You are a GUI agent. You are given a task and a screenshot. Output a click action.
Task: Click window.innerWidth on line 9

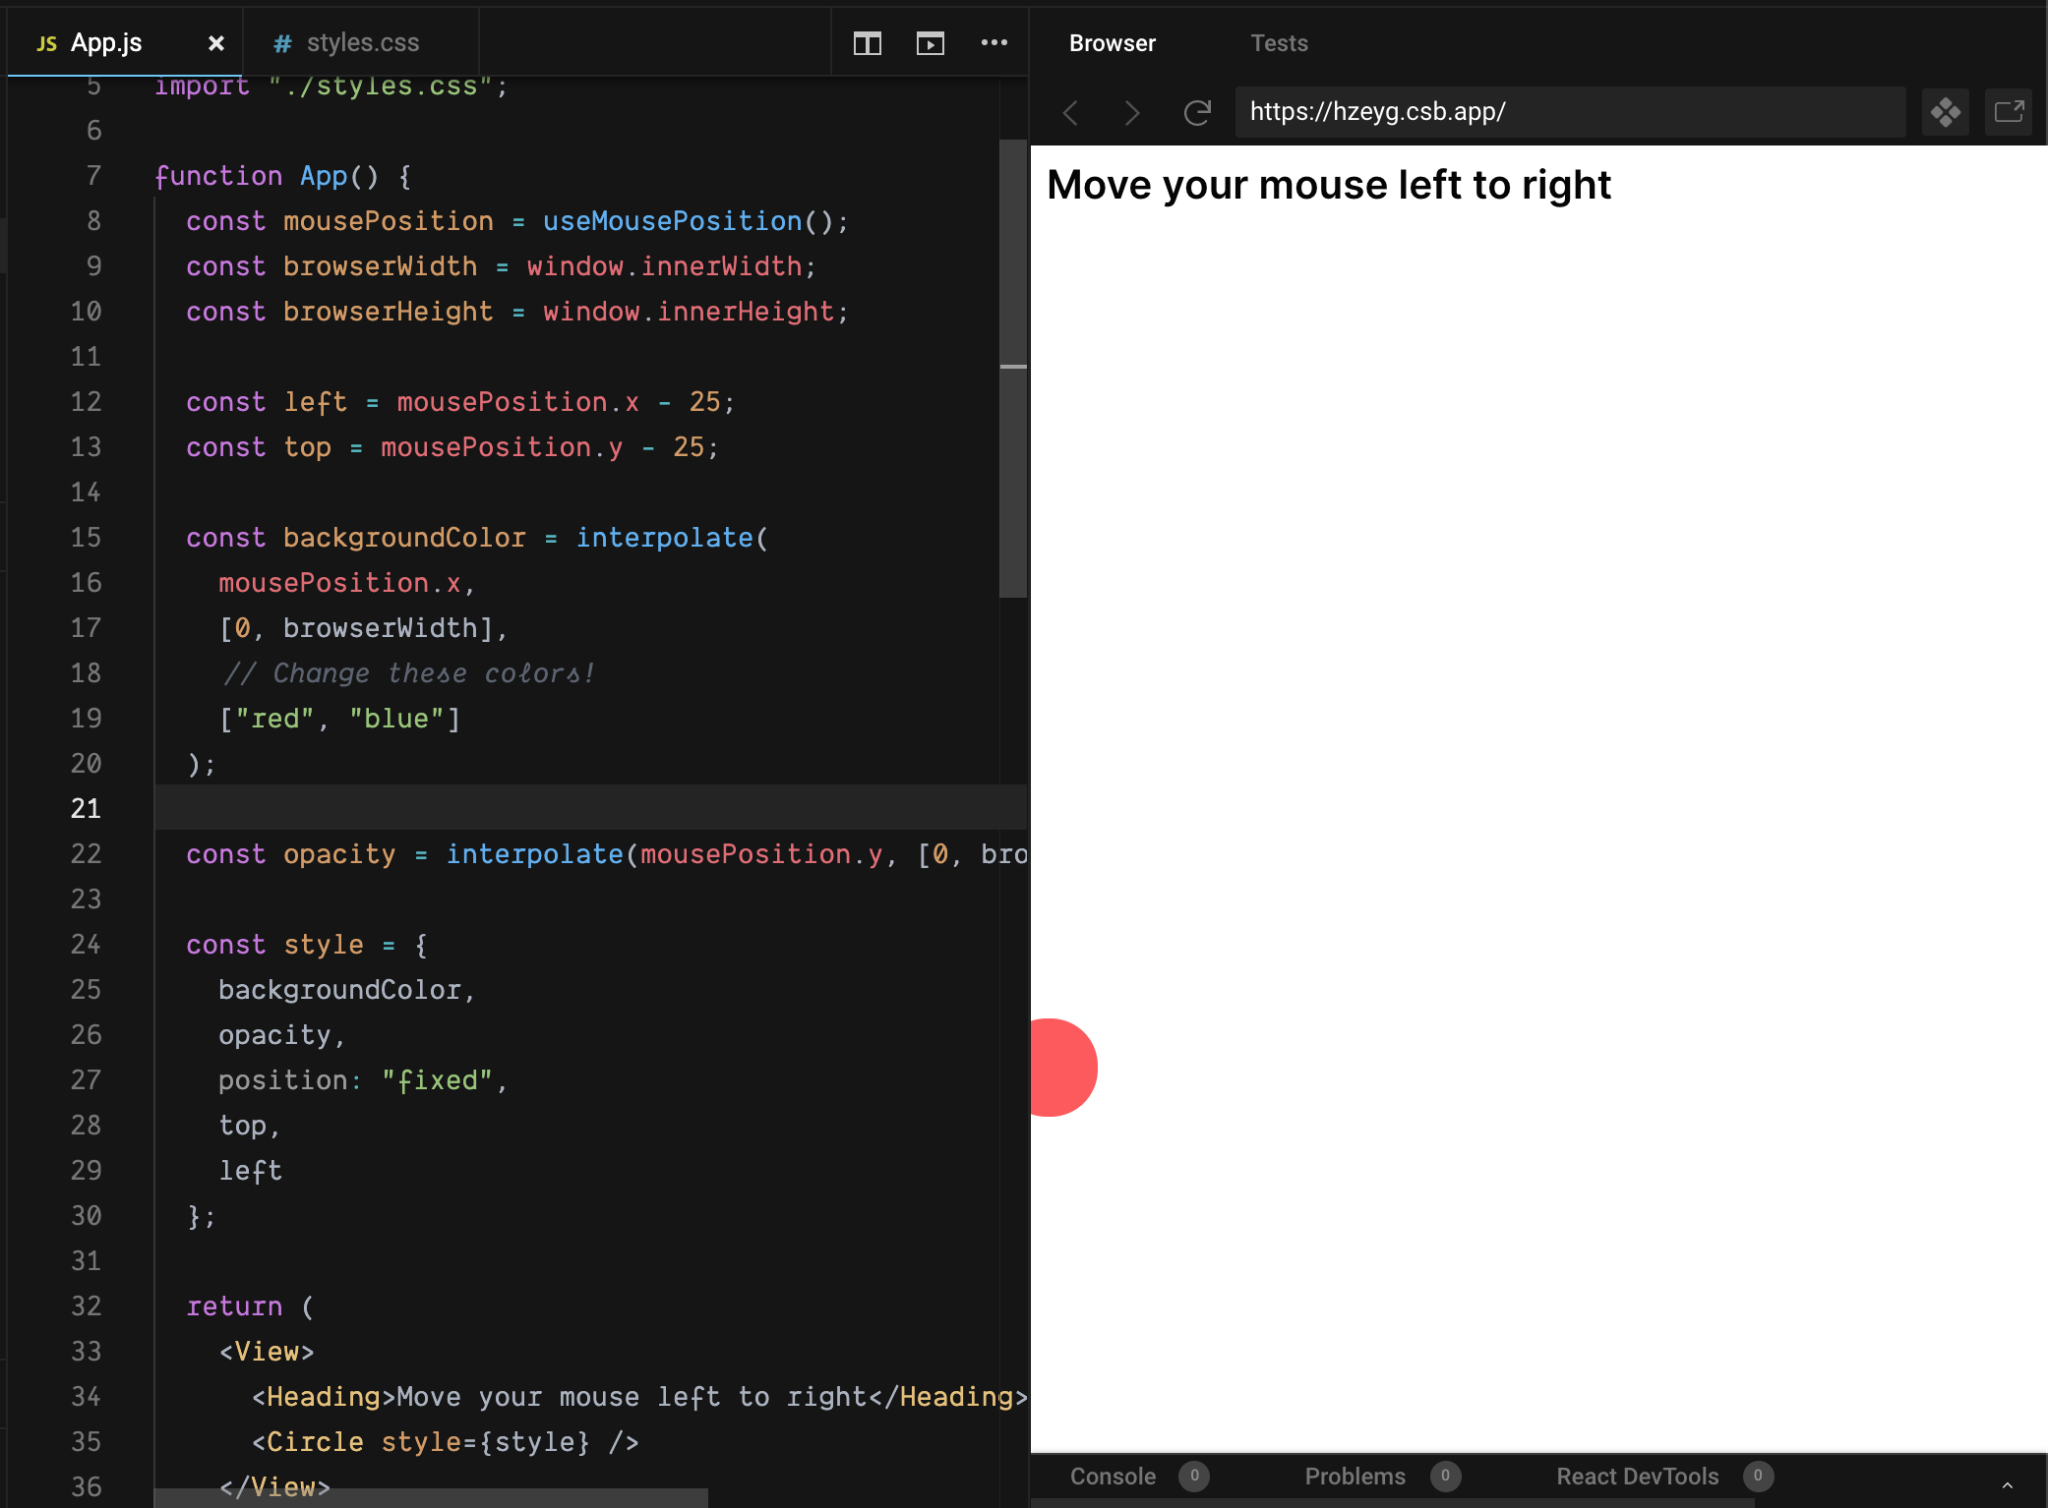664,266
